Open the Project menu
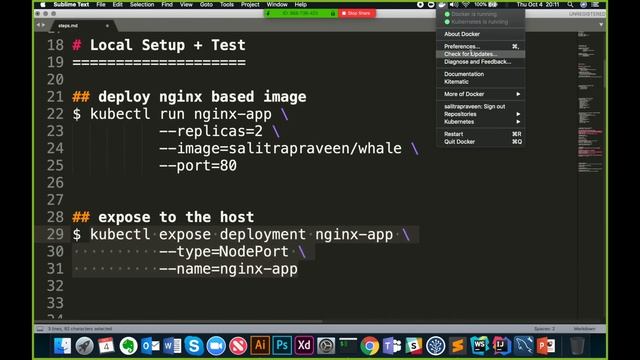Viewport: 640px width, 360px height. pyautogui.click(x=250, y=4)
